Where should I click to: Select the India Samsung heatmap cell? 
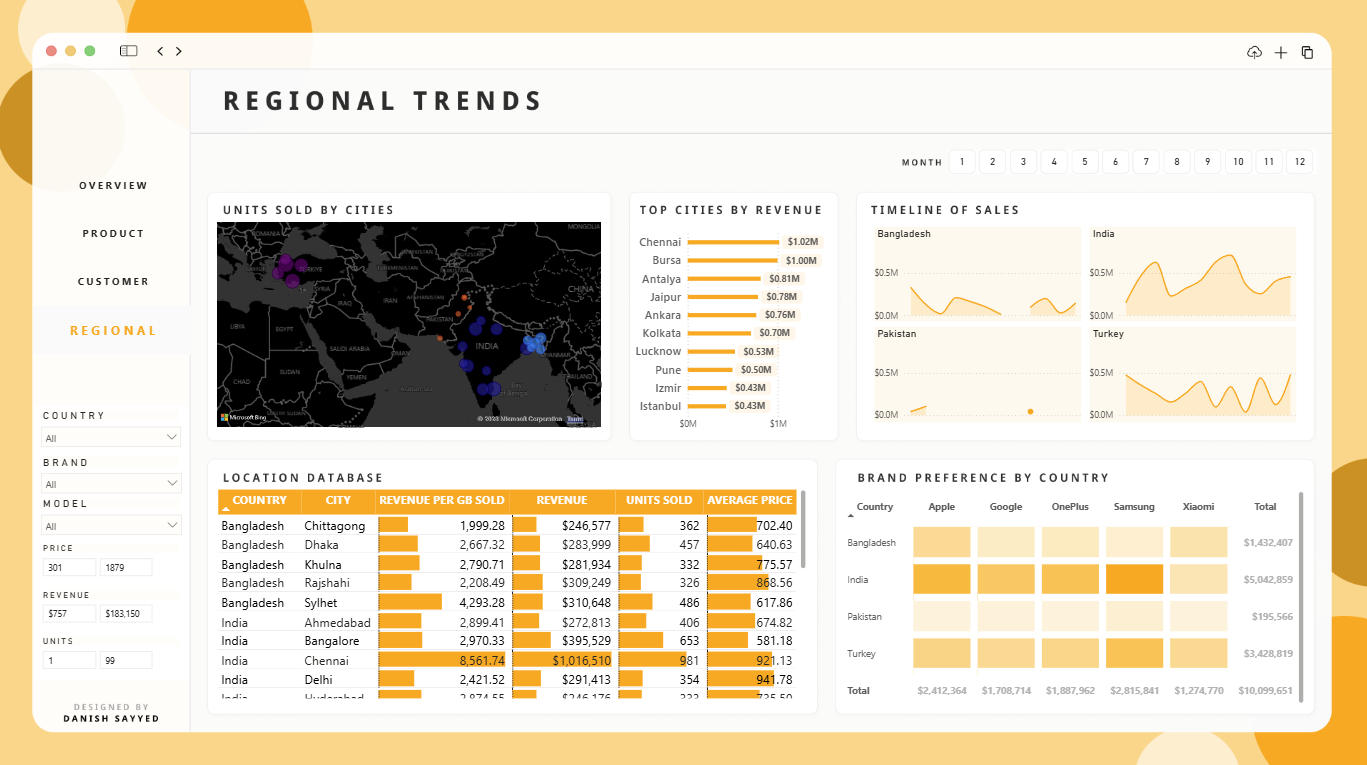[1134, 580]
